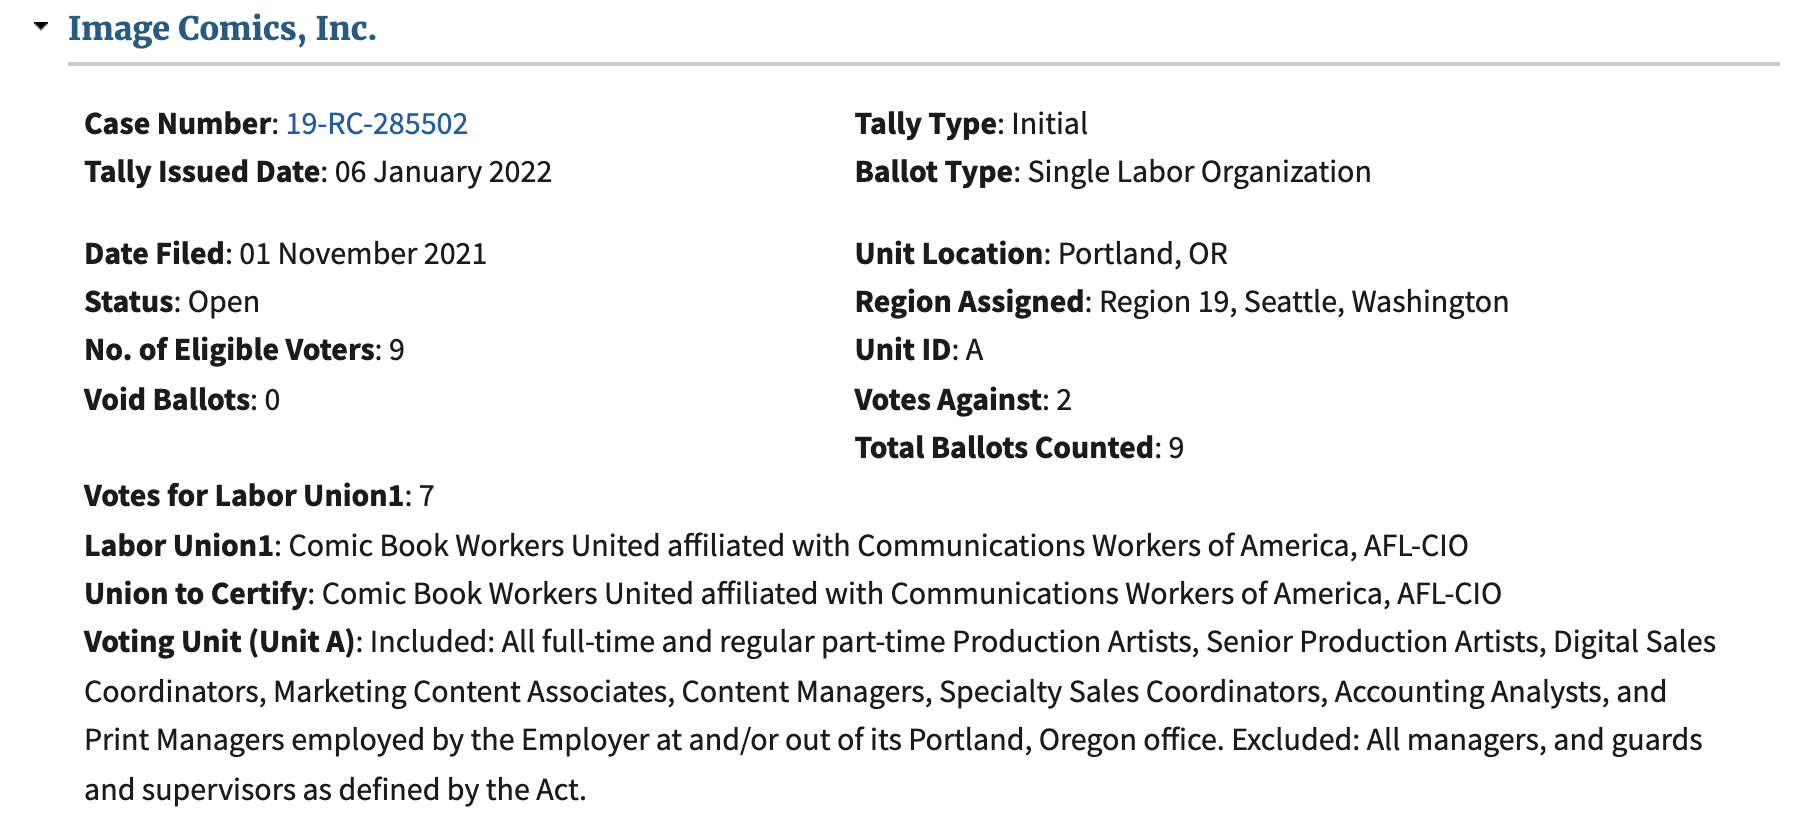Click the Case Number label
1812x830 pixels.
pyautogui.click(x=178, y=123)
